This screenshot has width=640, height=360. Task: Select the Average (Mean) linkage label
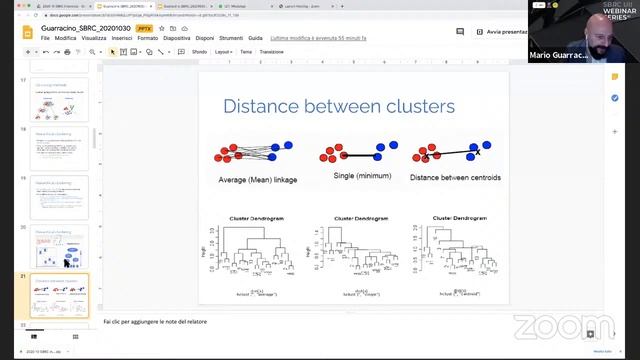258,180
